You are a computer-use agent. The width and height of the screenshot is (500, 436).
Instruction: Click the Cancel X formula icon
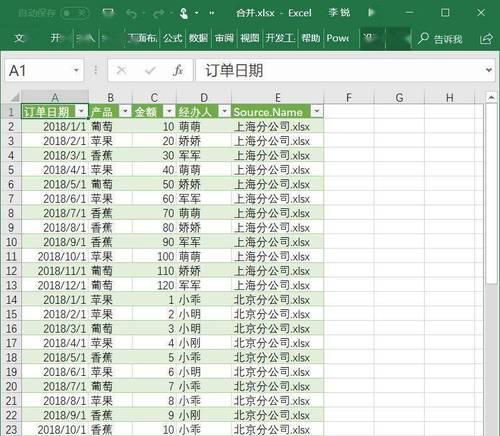pos(121,70)
